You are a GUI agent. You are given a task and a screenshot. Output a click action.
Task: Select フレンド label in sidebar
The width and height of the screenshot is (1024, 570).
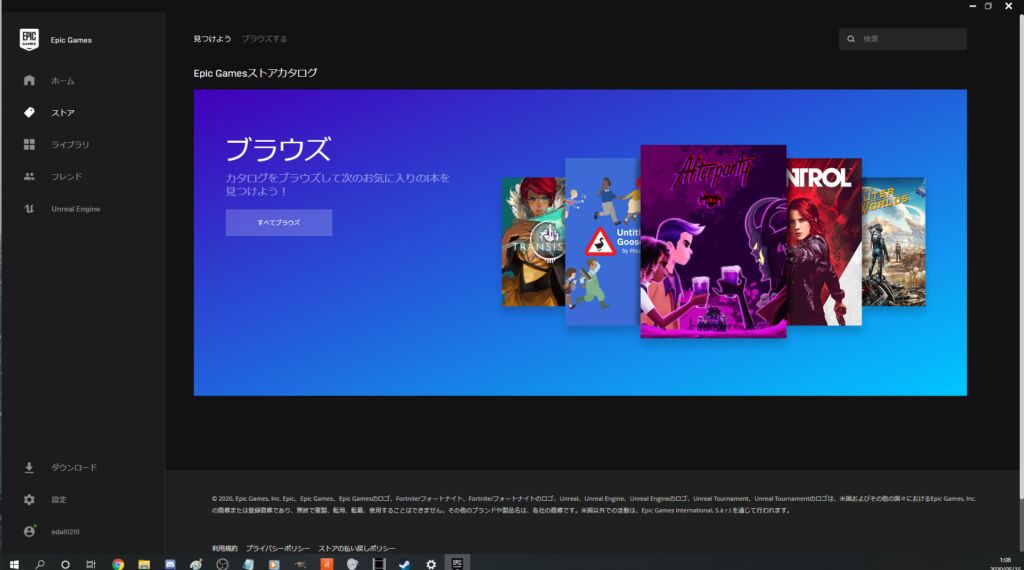(66, 176)
